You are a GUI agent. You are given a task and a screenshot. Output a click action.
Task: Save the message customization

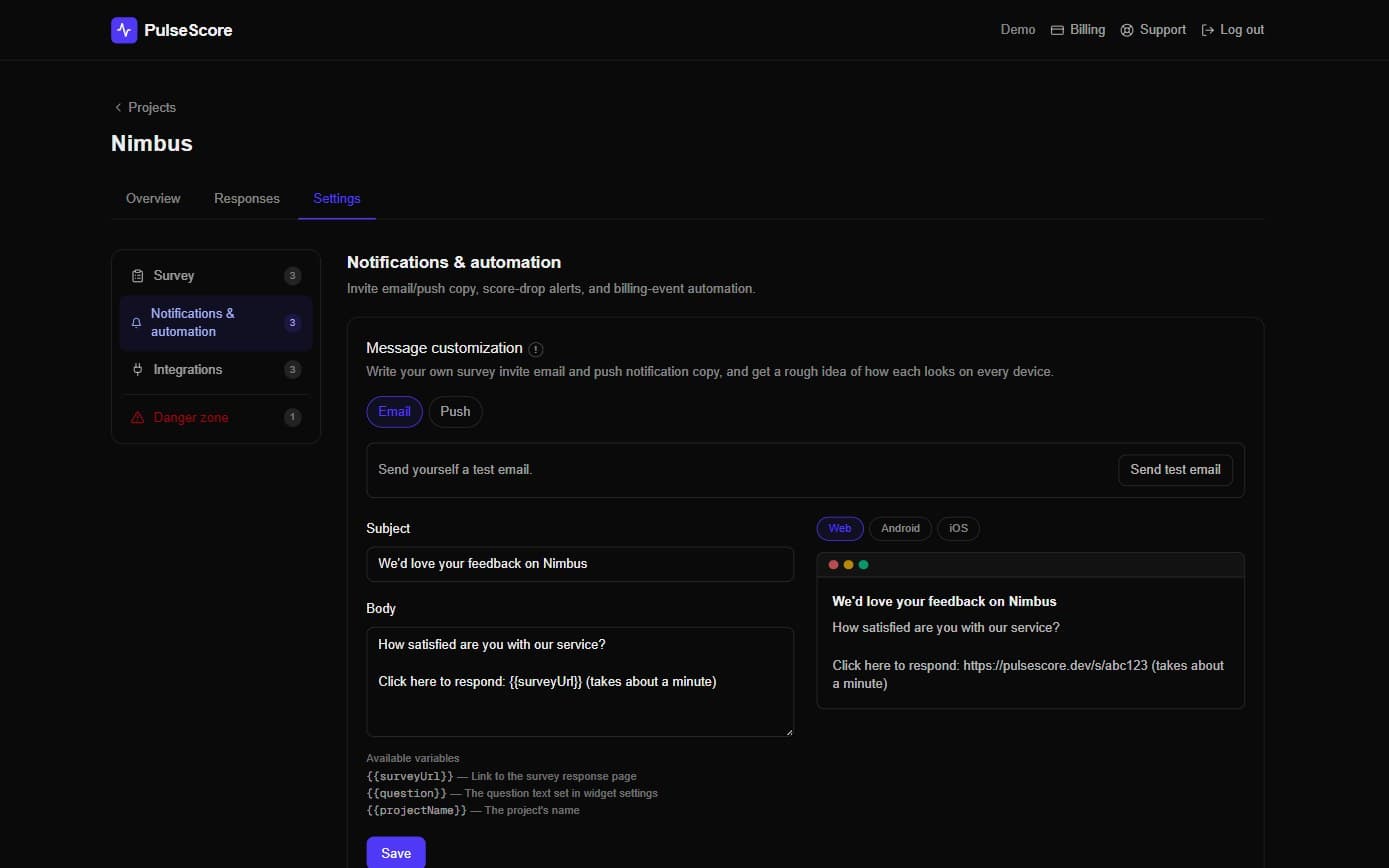[396, 853]
